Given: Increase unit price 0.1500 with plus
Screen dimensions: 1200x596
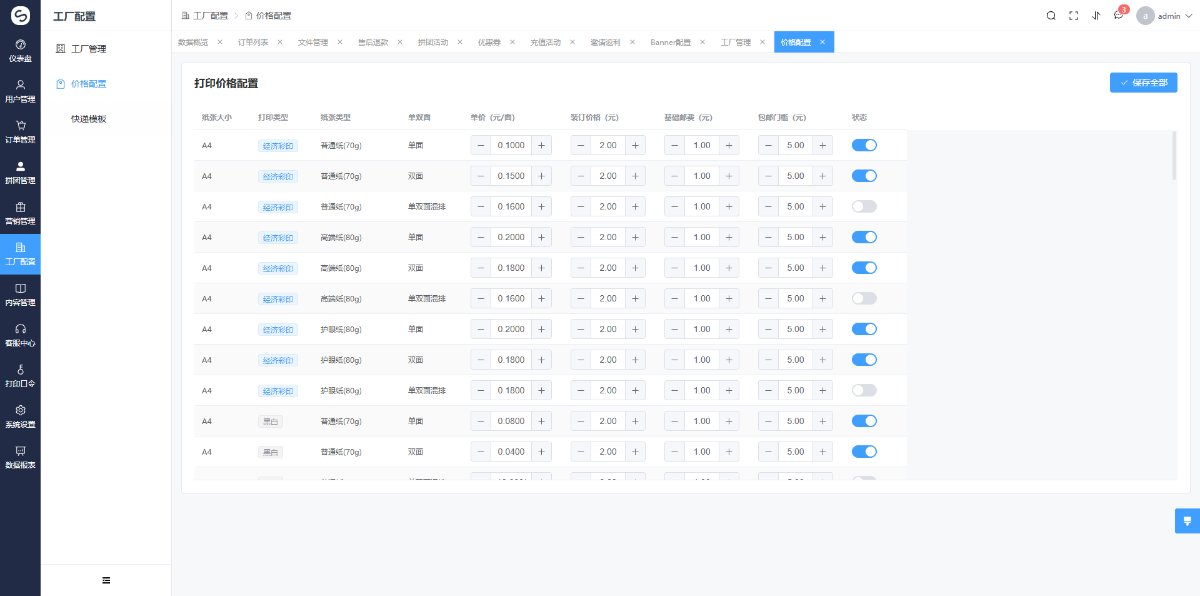Looking at the screenshot, I should [x=541, y=176].
